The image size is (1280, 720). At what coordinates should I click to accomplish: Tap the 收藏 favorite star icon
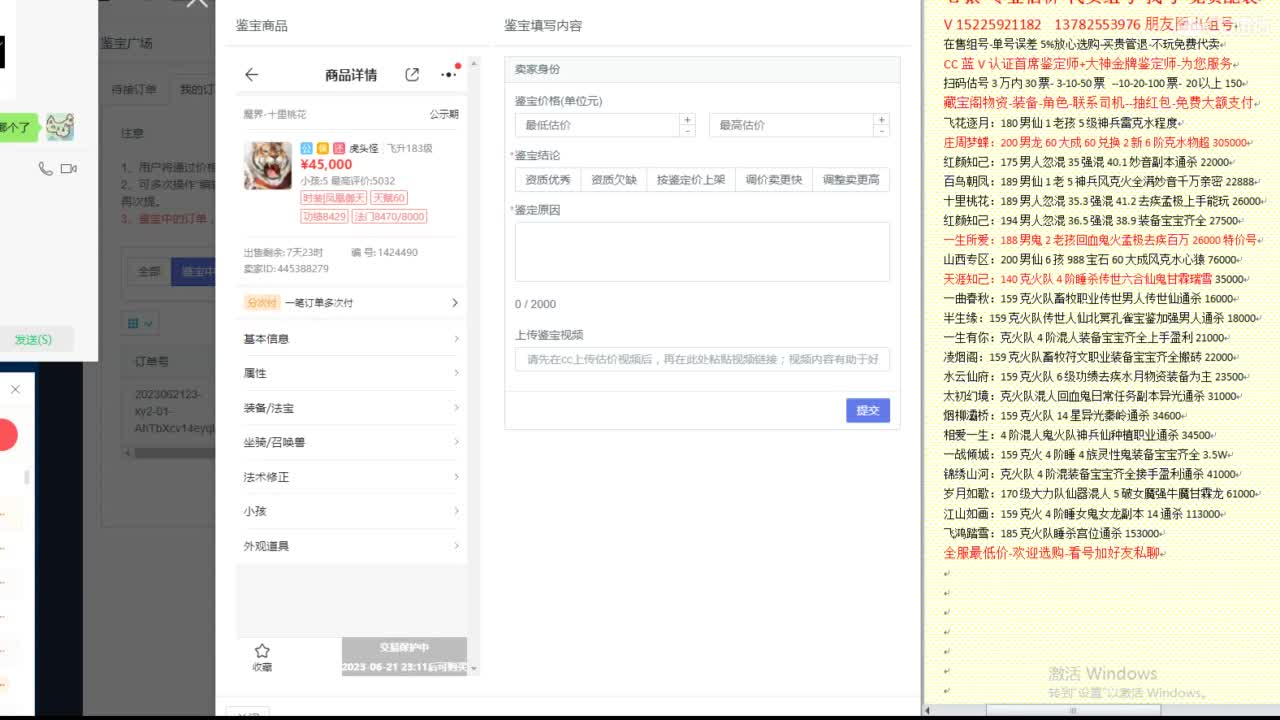tap(262, 650)
